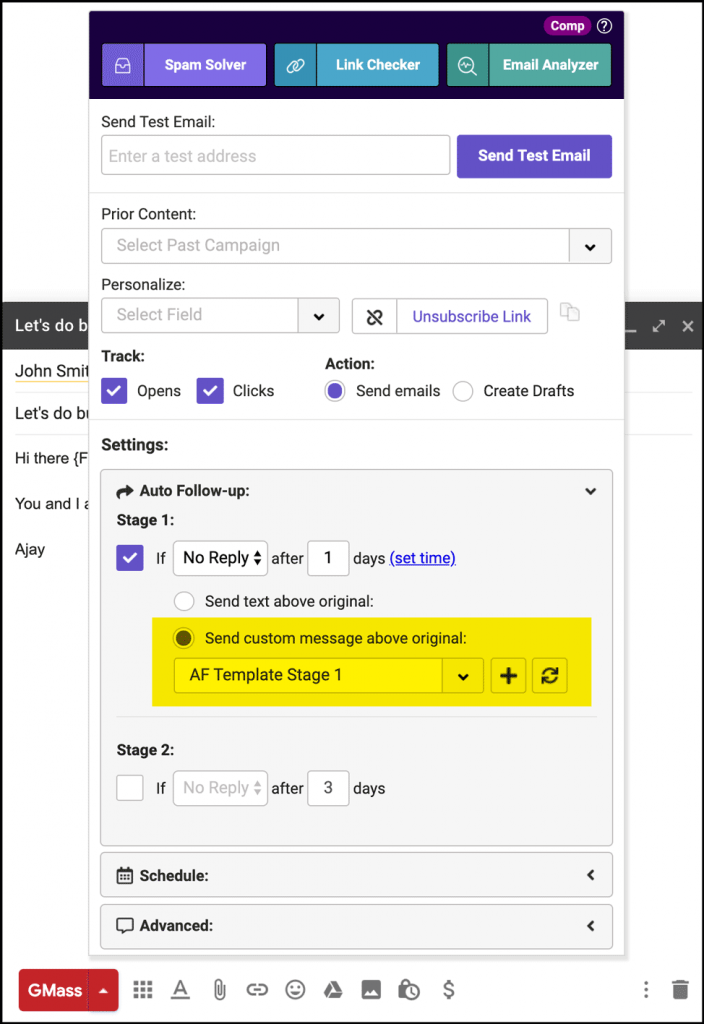
Task: Click the discard draft trash icon
Action: pyautogui.click(x=680, y=989)
